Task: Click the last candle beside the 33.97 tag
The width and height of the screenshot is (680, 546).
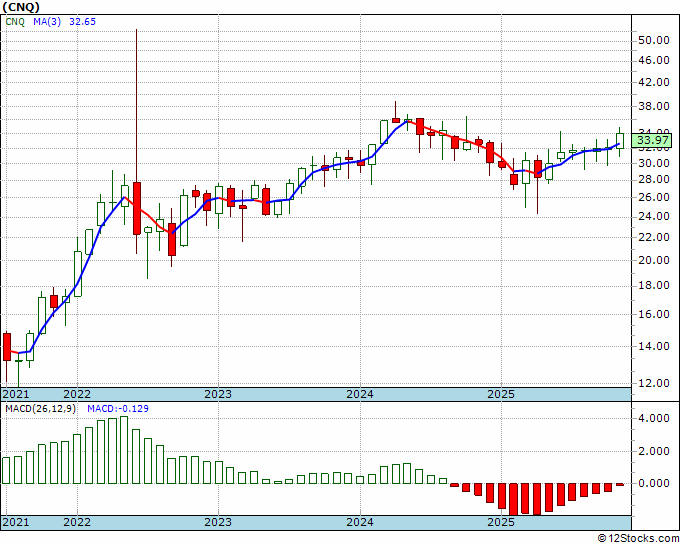Action: pos(620,141)
